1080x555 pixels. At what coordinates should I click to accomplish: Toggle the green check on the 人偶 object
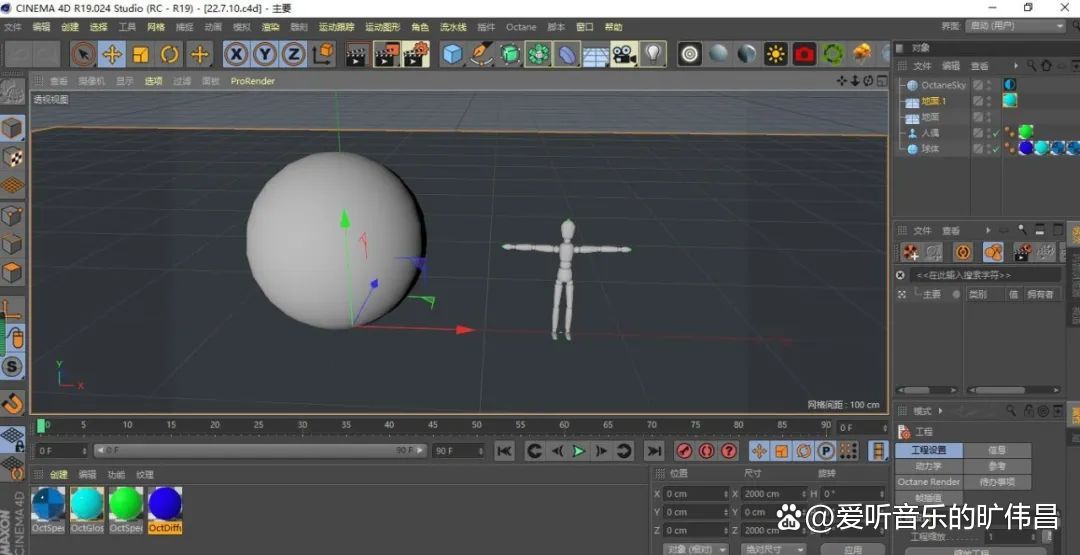point(996,133)
